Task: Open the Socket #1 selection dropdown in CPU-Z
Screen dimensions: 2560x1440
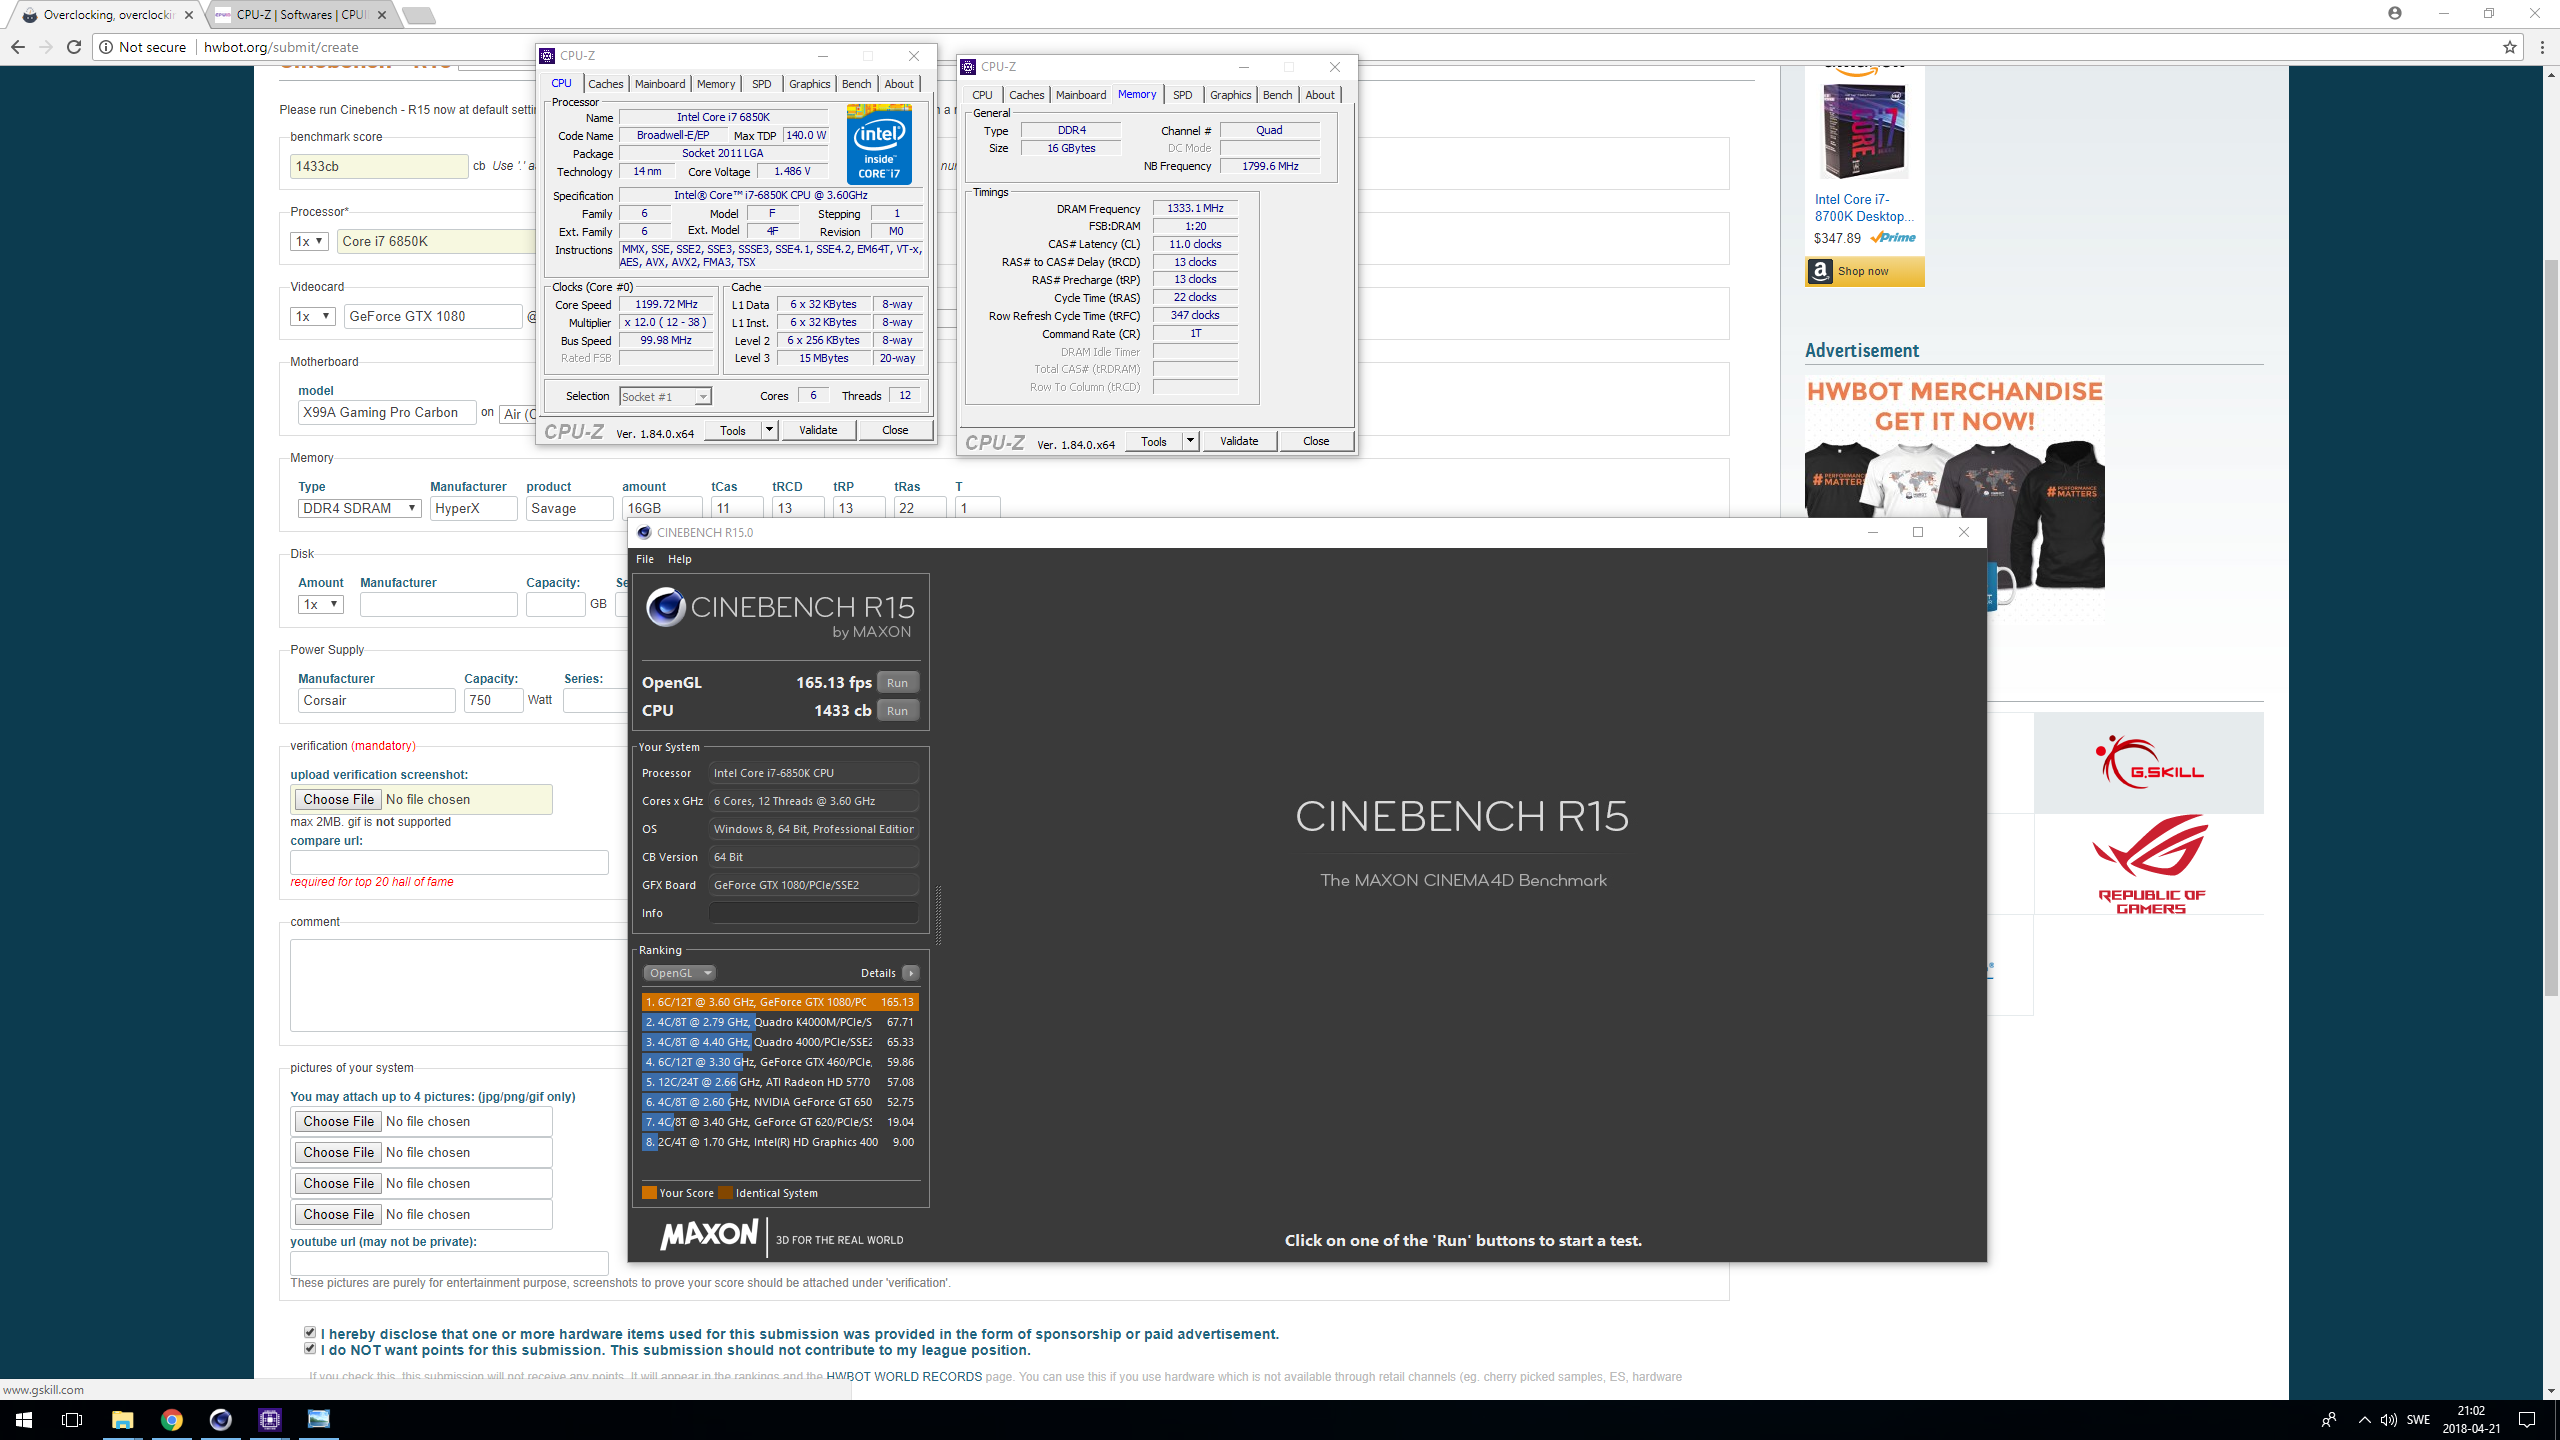Action: coord(665,397)
